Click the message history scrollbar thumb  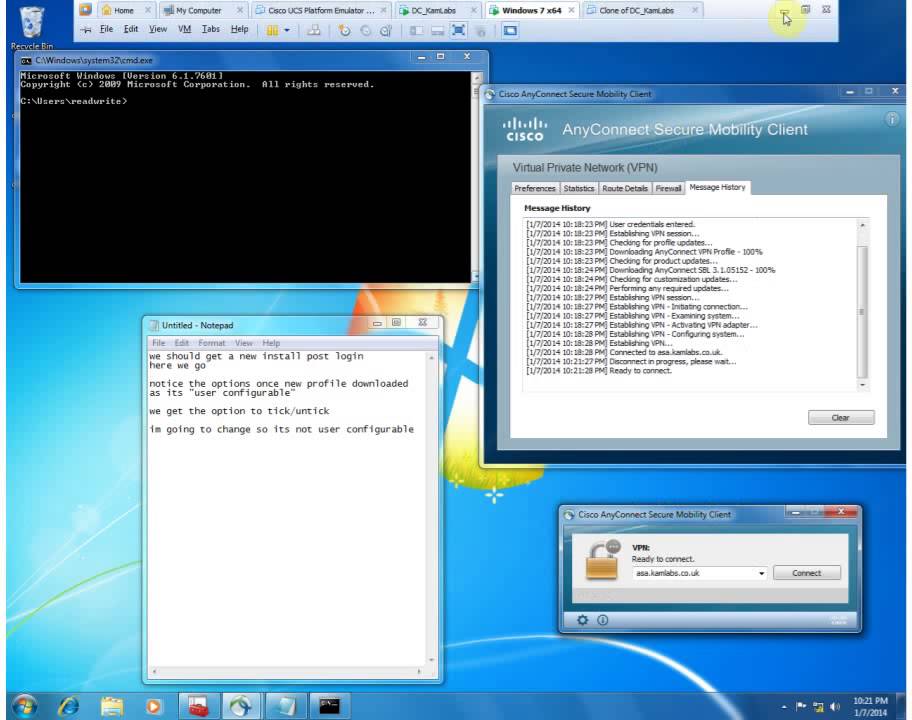pyautogui.click(x=862, y=312)
